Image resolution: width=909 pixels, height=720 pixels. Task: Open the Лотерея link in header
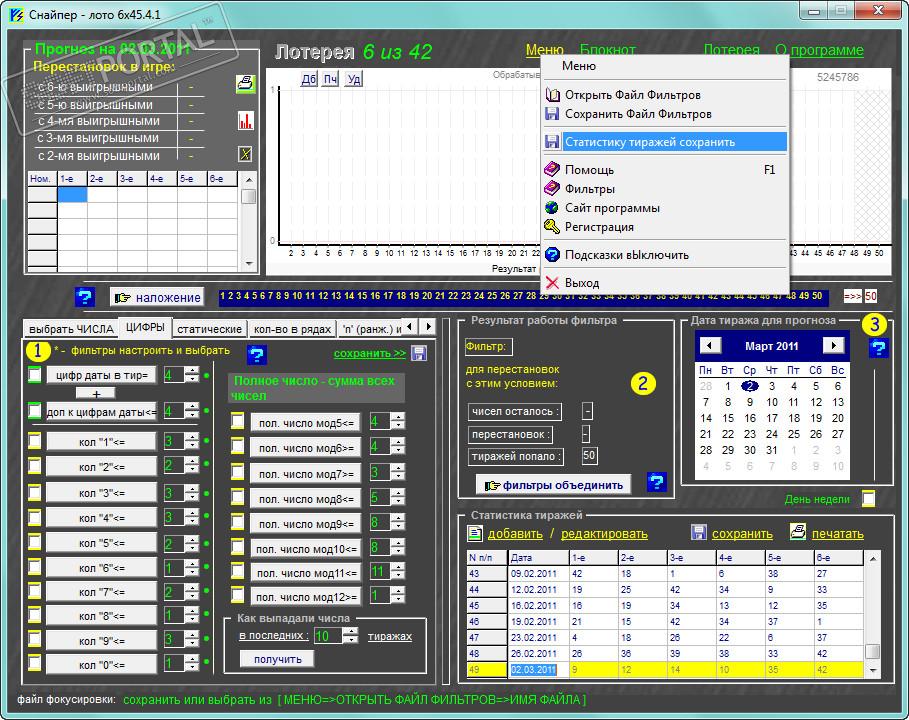point(732,50)
